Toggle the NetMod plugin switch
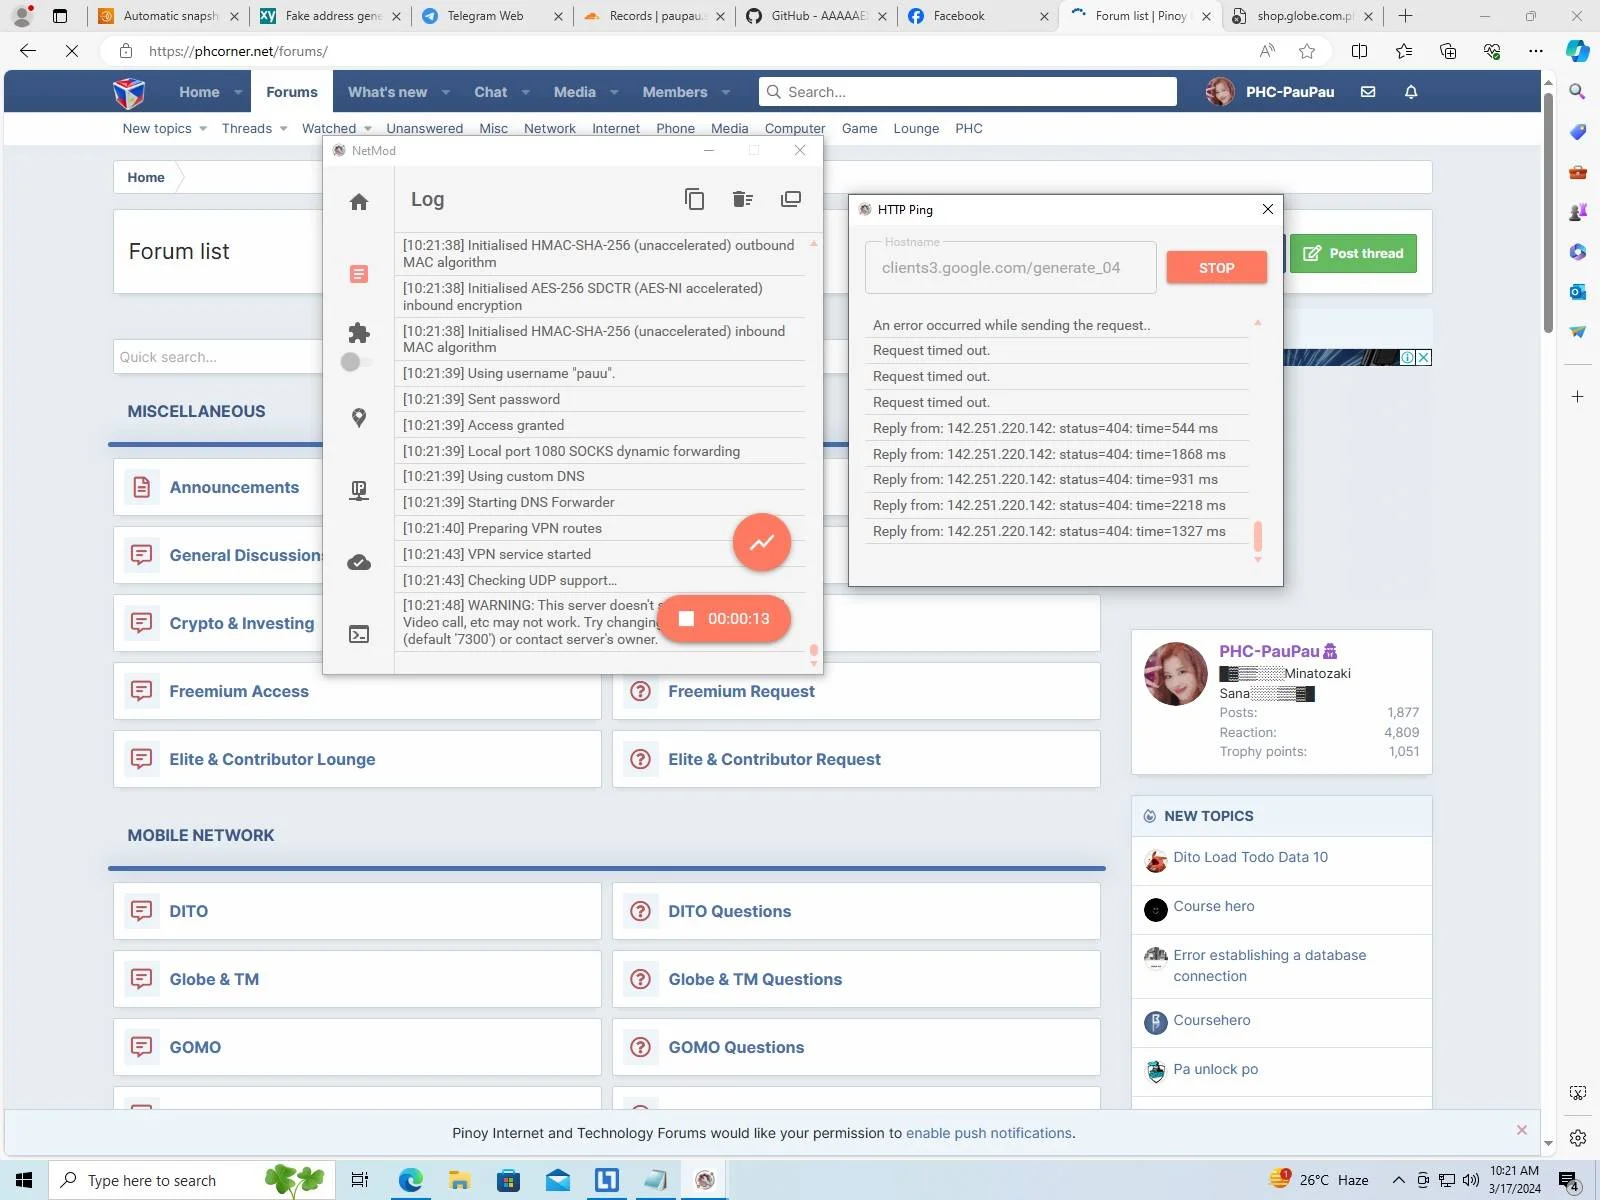Image resolution: width=1600 pixels, height=1200 pixels. 356,362
